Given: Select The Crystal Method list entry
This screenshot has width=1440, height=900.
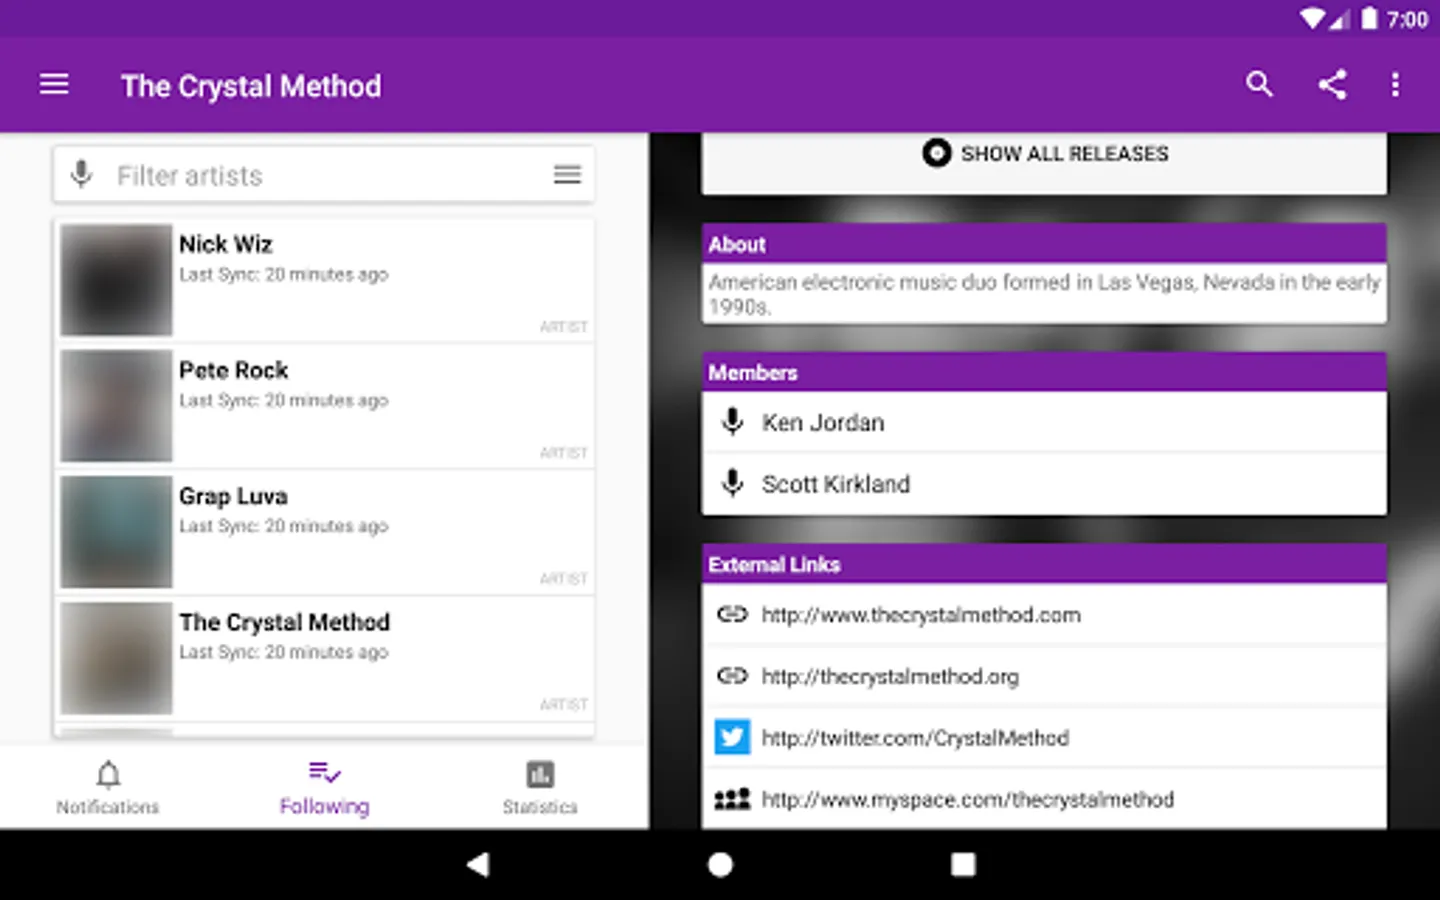Looking at the screenshot, I should tap(324, 658).
